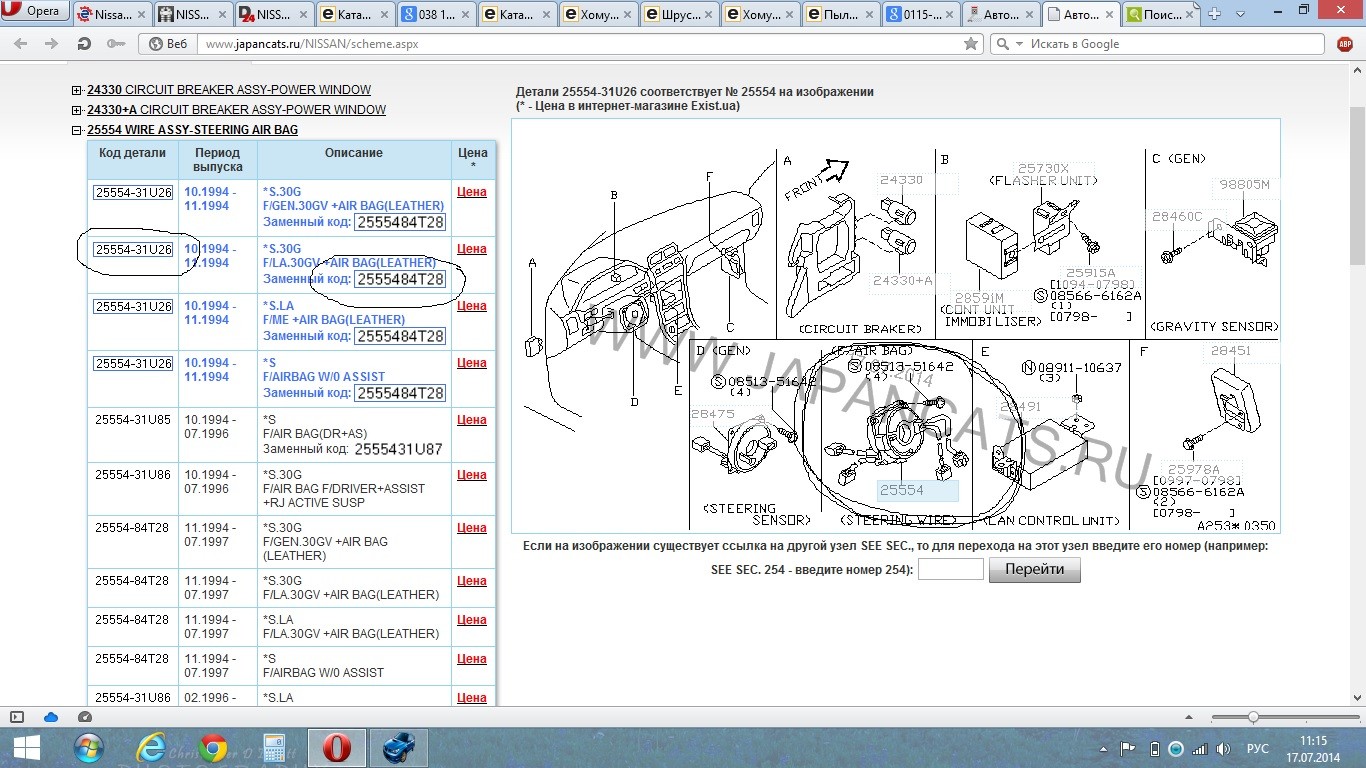
Task: Add a new tab with plus icon
Action: (x=1215, y=13)
